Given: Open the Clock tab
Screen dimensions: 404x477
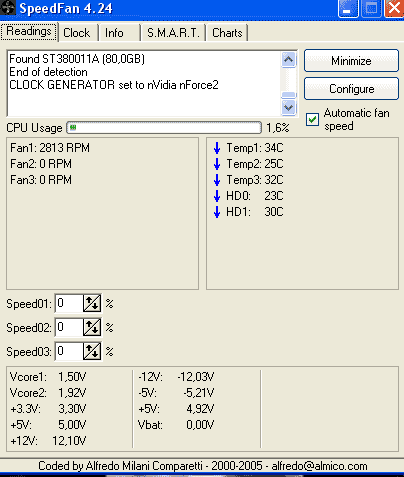Looking at the screenshot, I should (77, 33).
